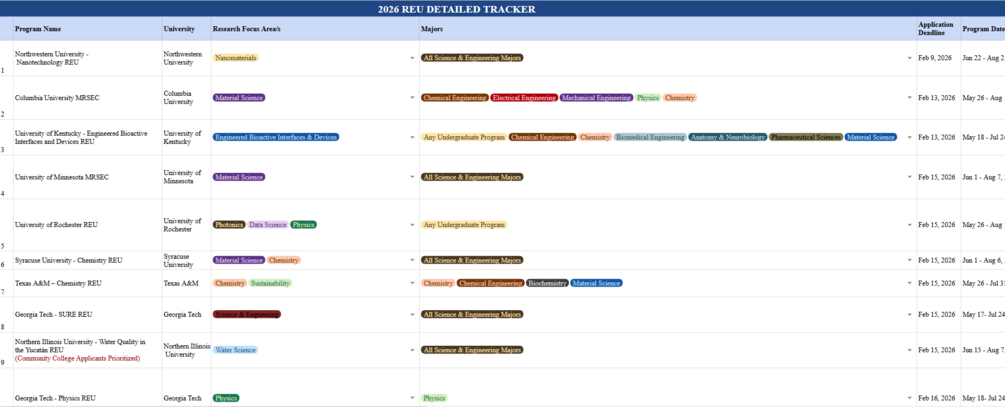Click Anatomy & Neurobiology chip
Viewport: 1005px width, 407px height.
pos(728,137)
